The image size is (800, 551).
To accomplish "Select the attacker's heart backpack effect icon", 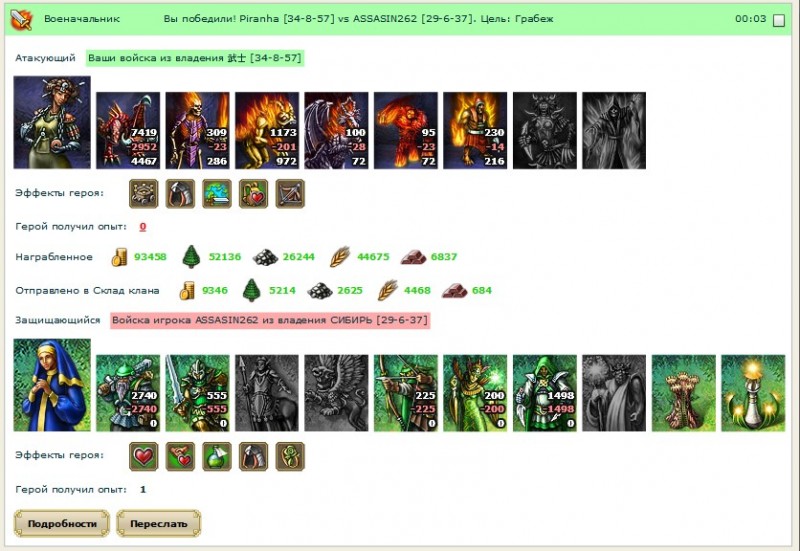I will [x=254, y=193].
